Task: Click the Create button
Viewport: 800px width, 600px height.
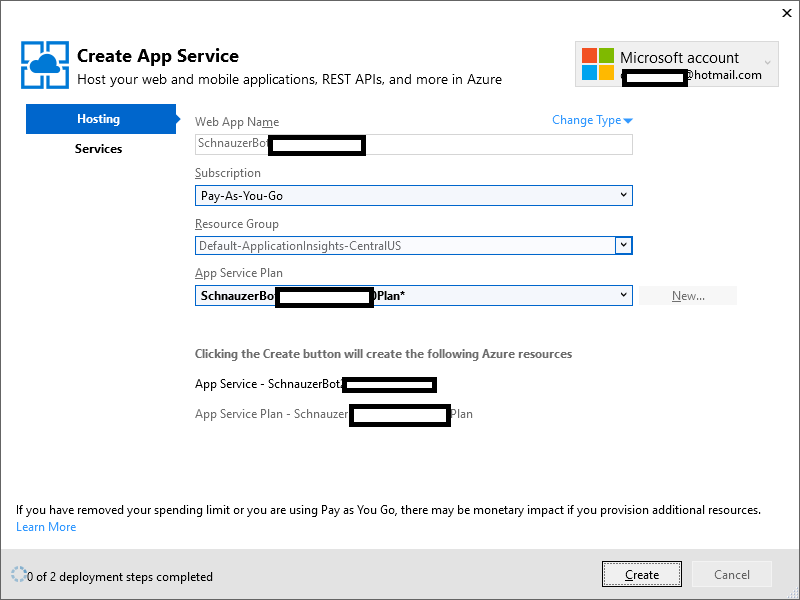Action: click(x=642, y=574)
